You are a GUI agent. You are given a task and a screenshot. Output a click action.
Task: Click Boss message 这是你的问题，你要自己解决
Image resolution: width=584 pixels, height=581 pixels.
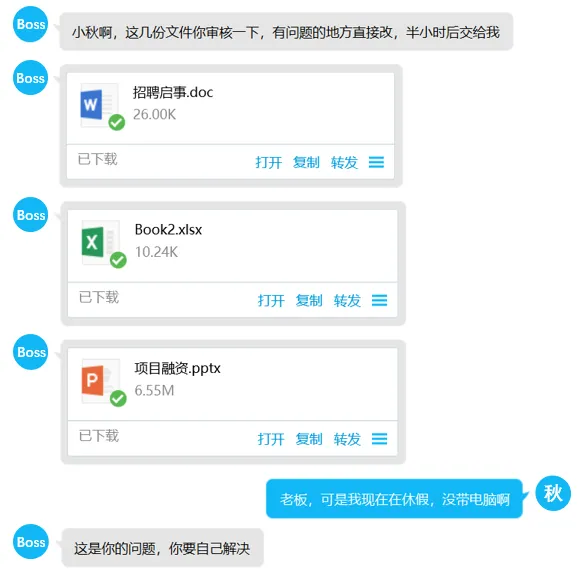[162, 548]
